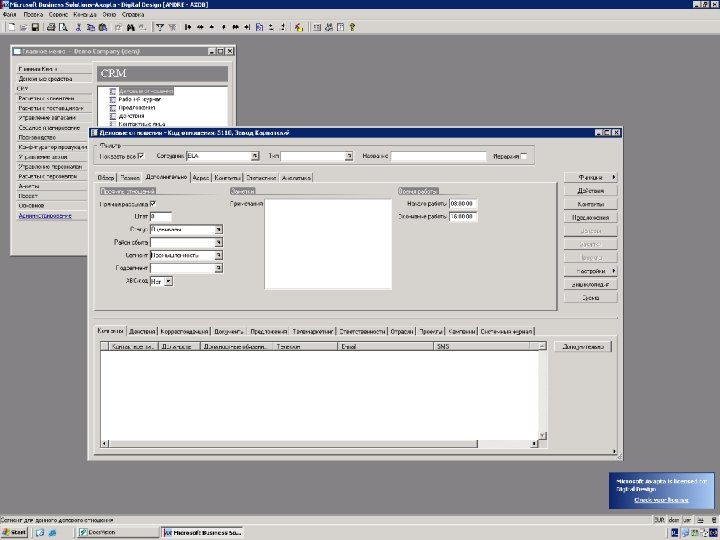
Task: Click the Cut scissors toolbar icon
Action: 79,28
